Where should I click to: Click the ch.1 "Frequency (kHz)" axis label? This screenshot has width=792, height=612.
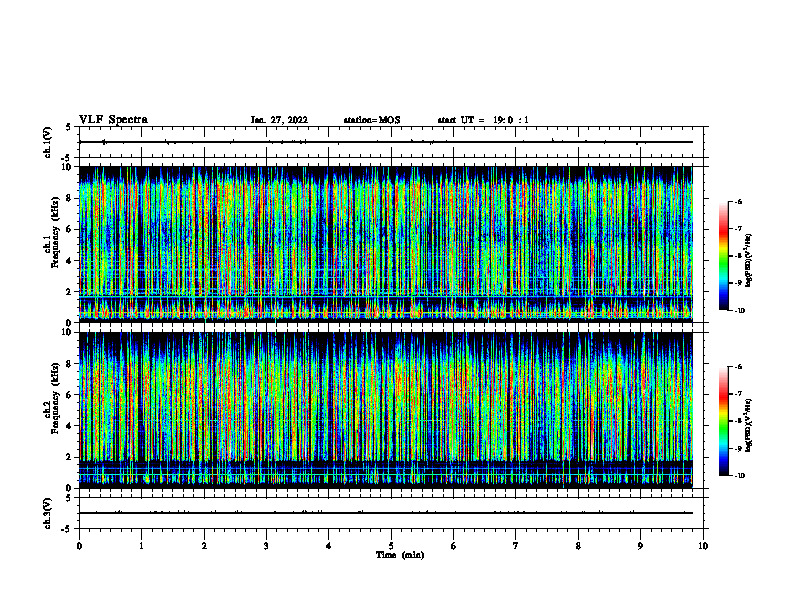55,232
